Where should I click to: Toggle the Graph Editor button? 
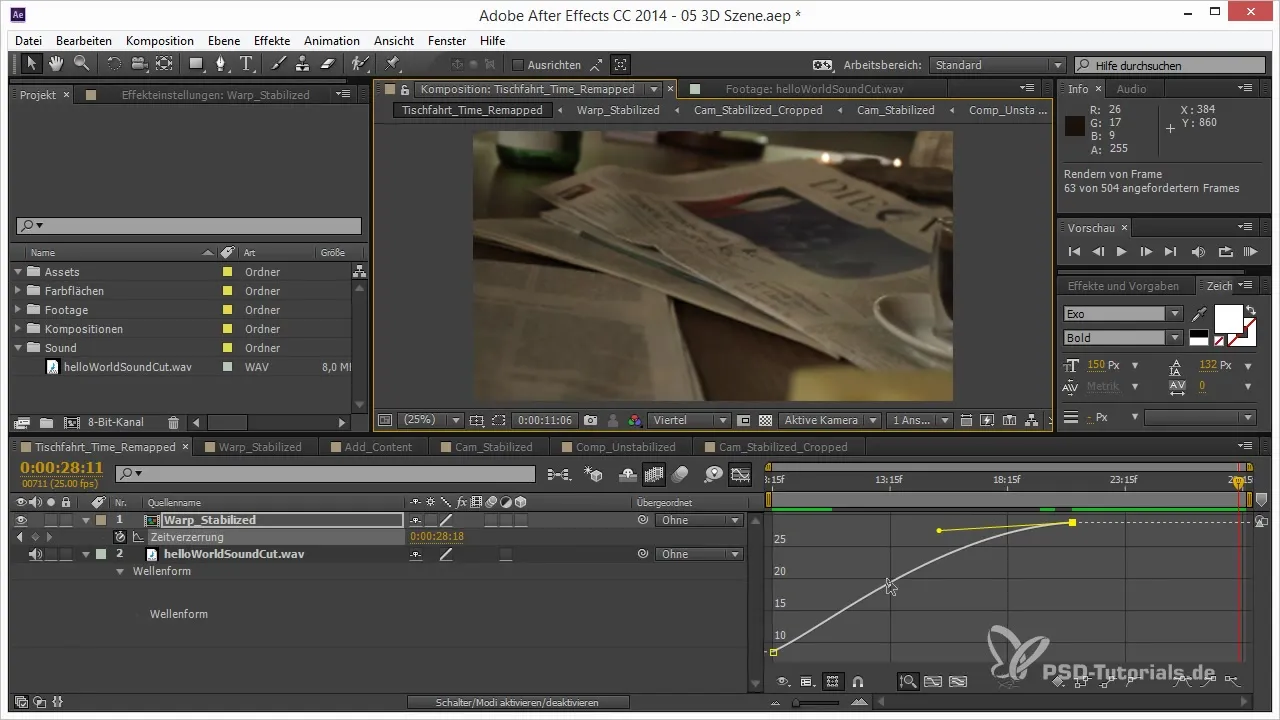[x=740, y=474]
